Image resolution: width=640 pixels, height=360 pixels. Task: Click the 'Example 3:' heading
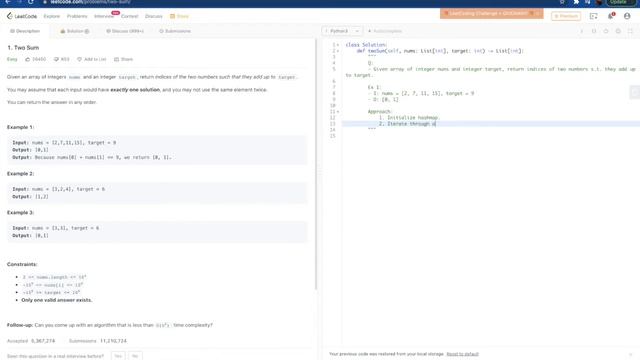pyautogui.click(x=20, y=213)
